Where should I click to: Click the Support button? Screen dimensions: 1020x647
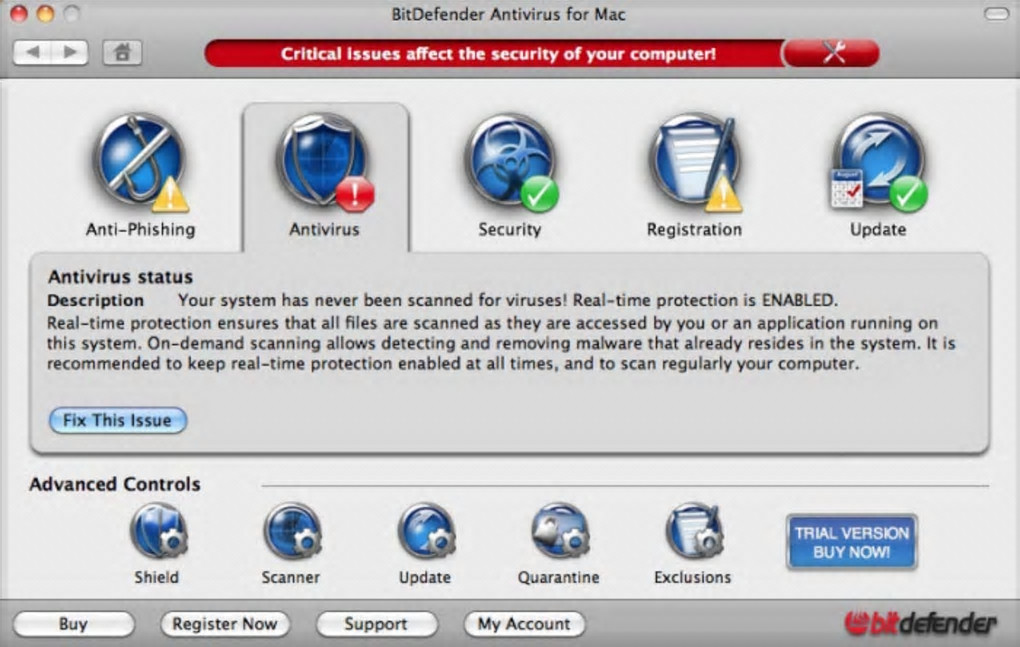click(x=377, y=624)
